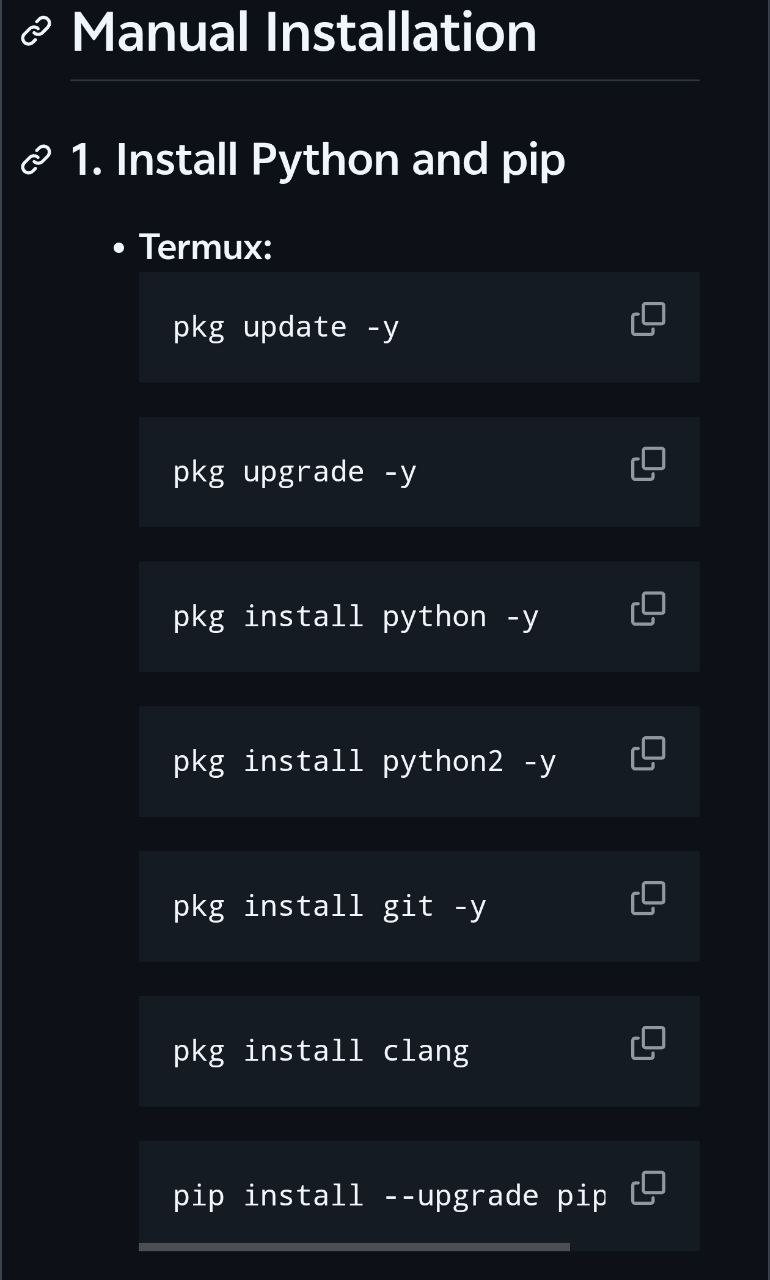Click the '1. Install Python and pip' heading
Image resolution: width=770 pixels, height=1280 pixels.
coord(317,160)
